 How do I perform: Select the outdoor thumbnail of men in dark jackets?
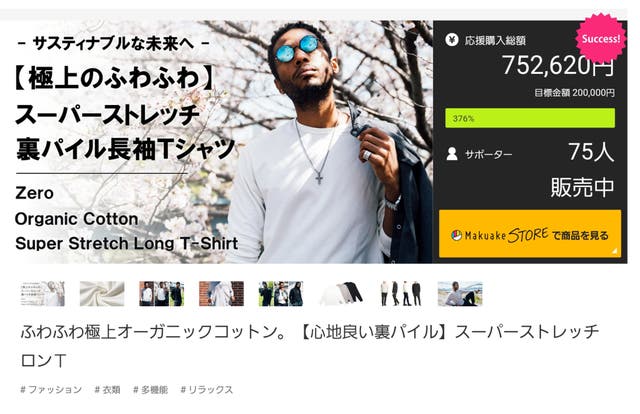tap(281, 294)
